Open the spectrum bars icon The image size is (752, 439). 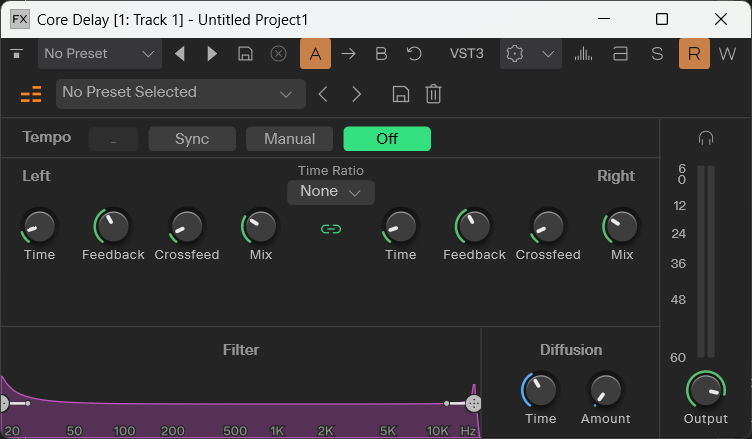tap(583, 54)
